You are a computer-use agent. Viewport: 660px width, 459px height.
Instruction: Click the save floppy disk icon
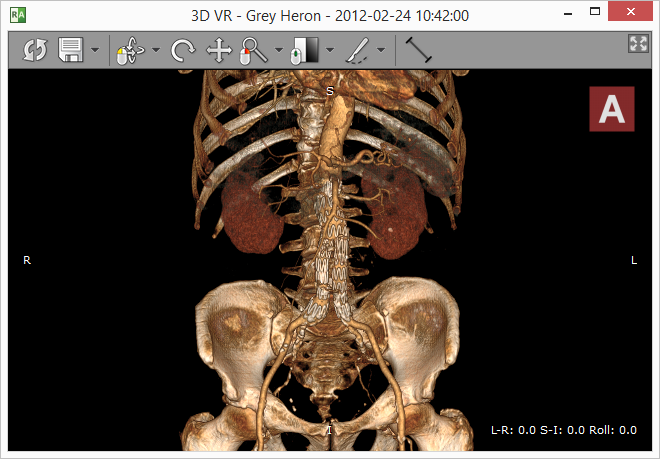(x=71, y=51)
